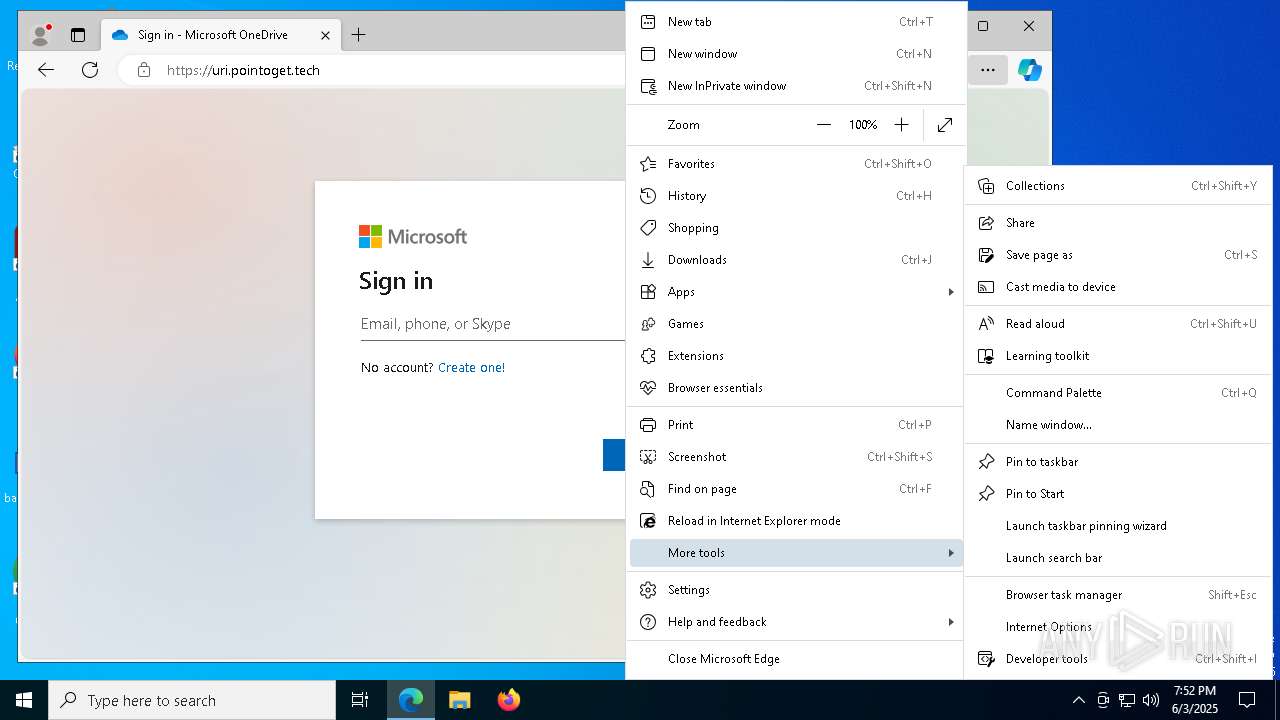
Task: Click the taskbar clock showing 7:52 PM
Action: 1194,700
